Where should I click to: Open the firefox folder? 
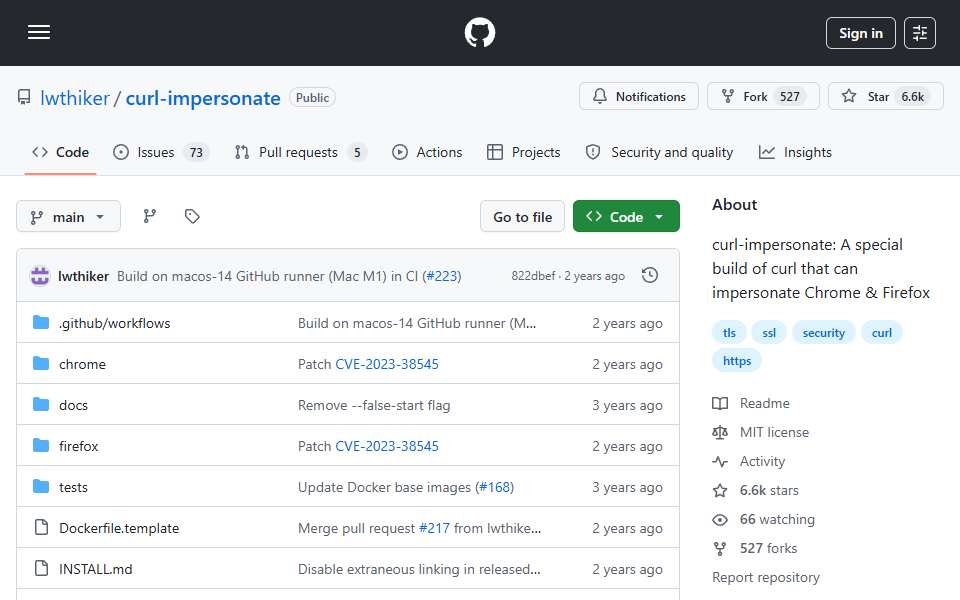pos(78,446)
